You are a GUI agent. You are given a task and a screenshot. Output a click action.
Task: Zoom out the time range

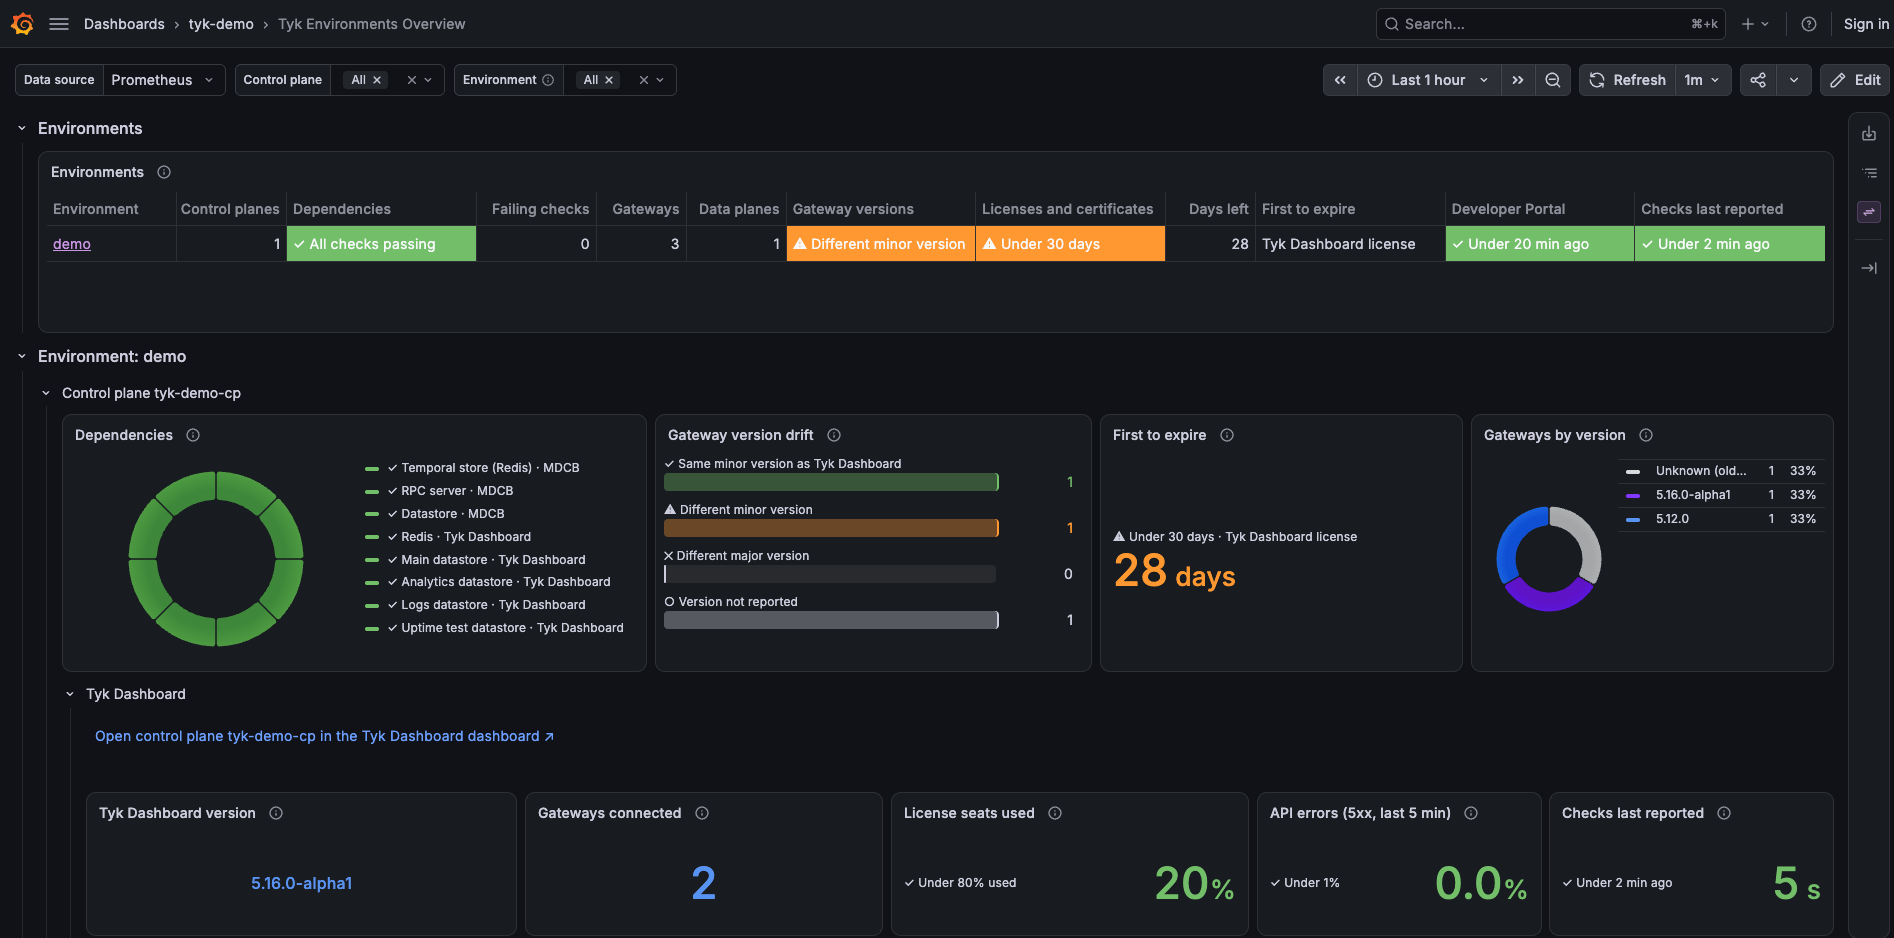point(1553,80)
